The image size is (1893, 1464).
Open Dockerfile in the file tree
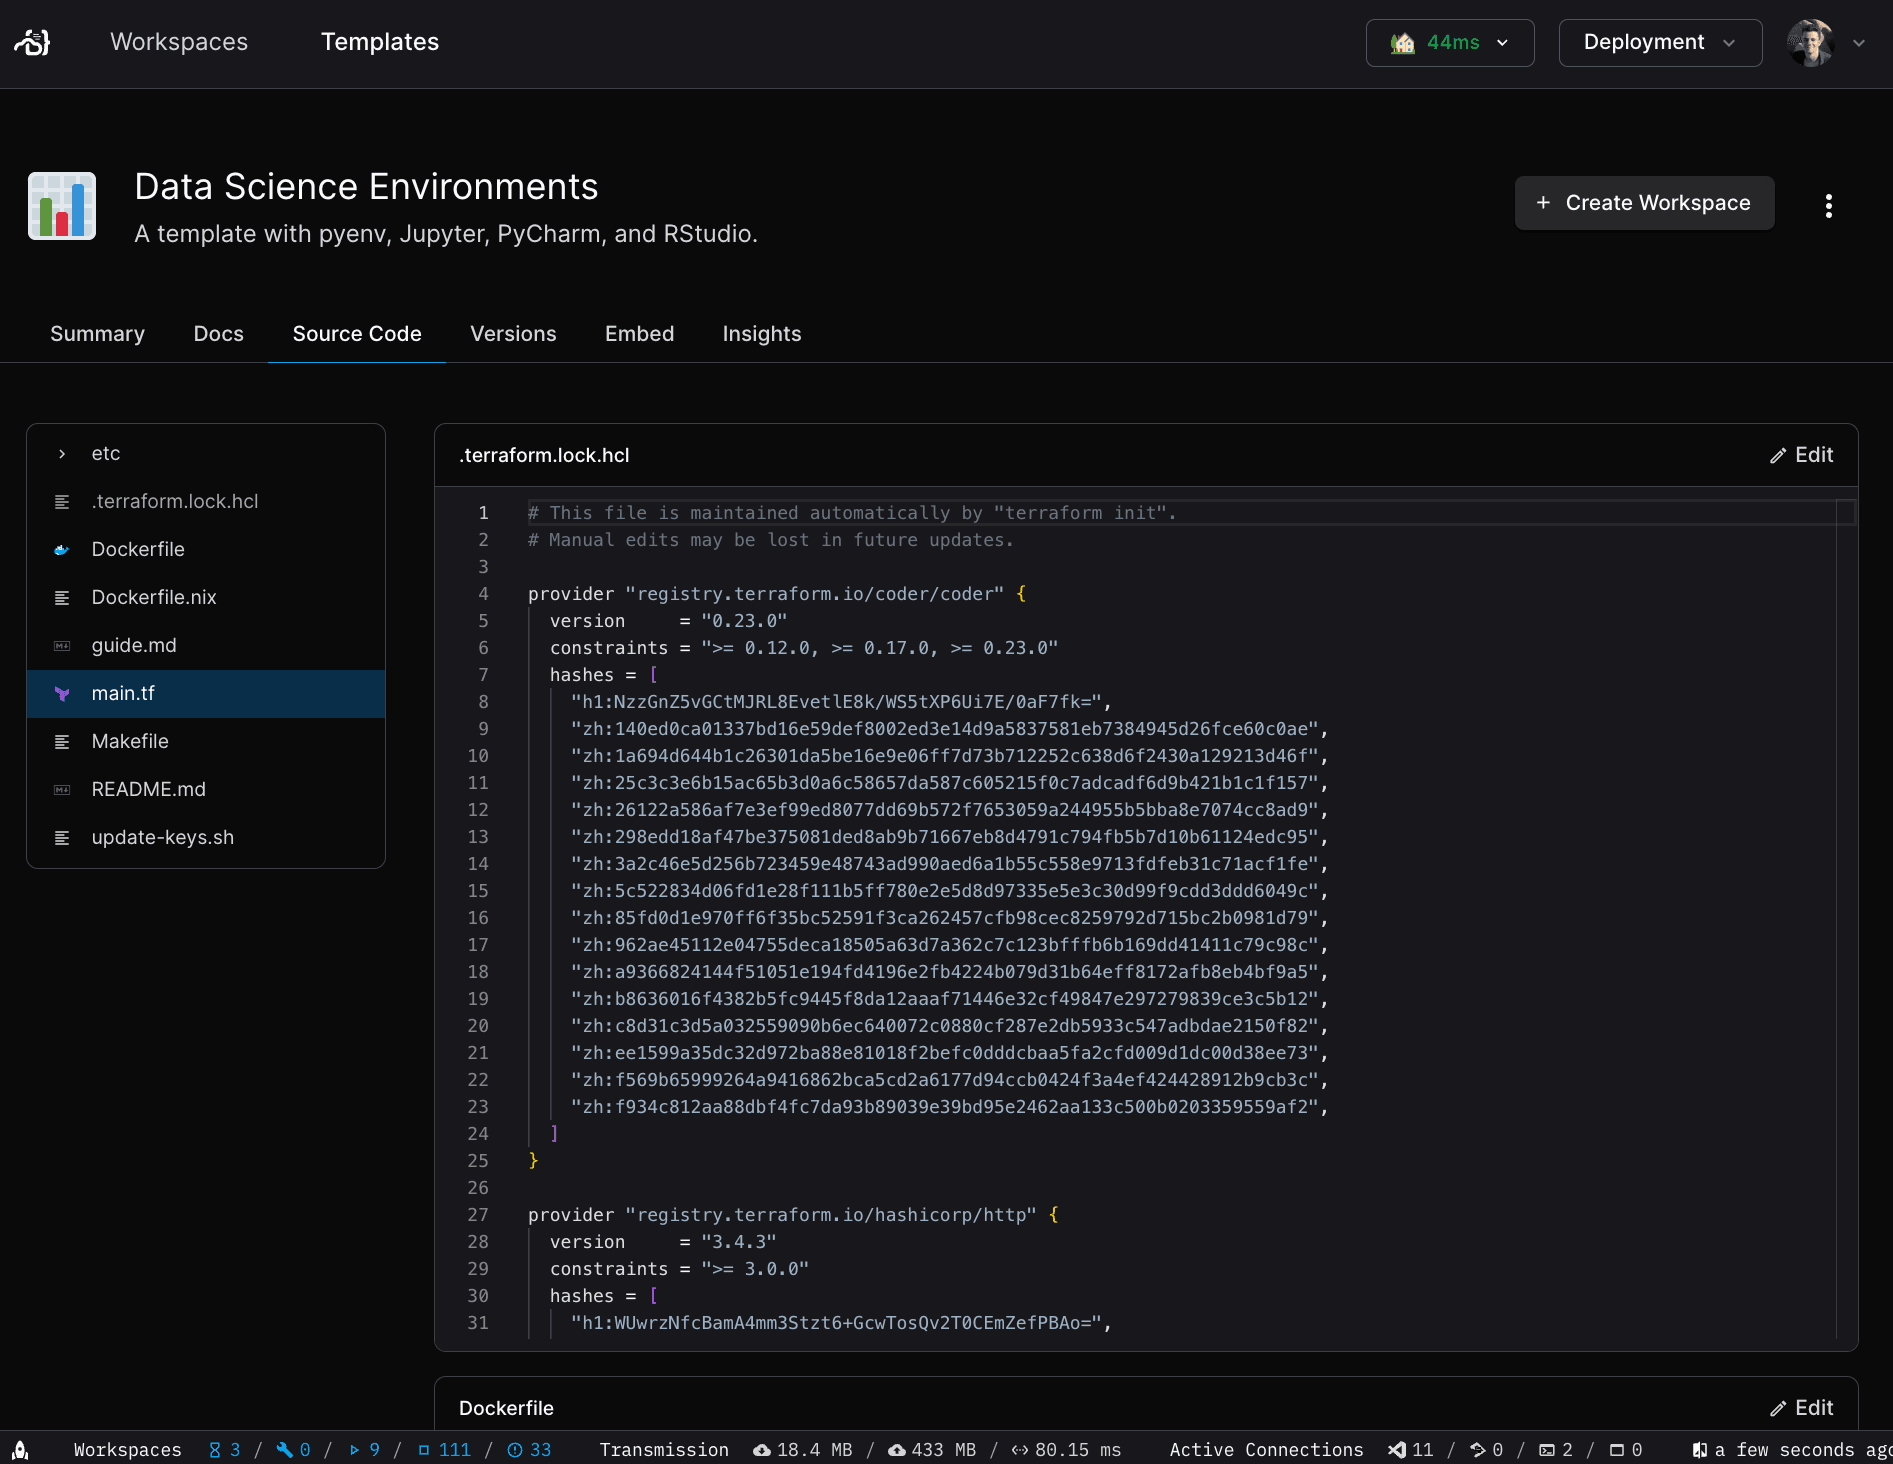click(206, 550)
